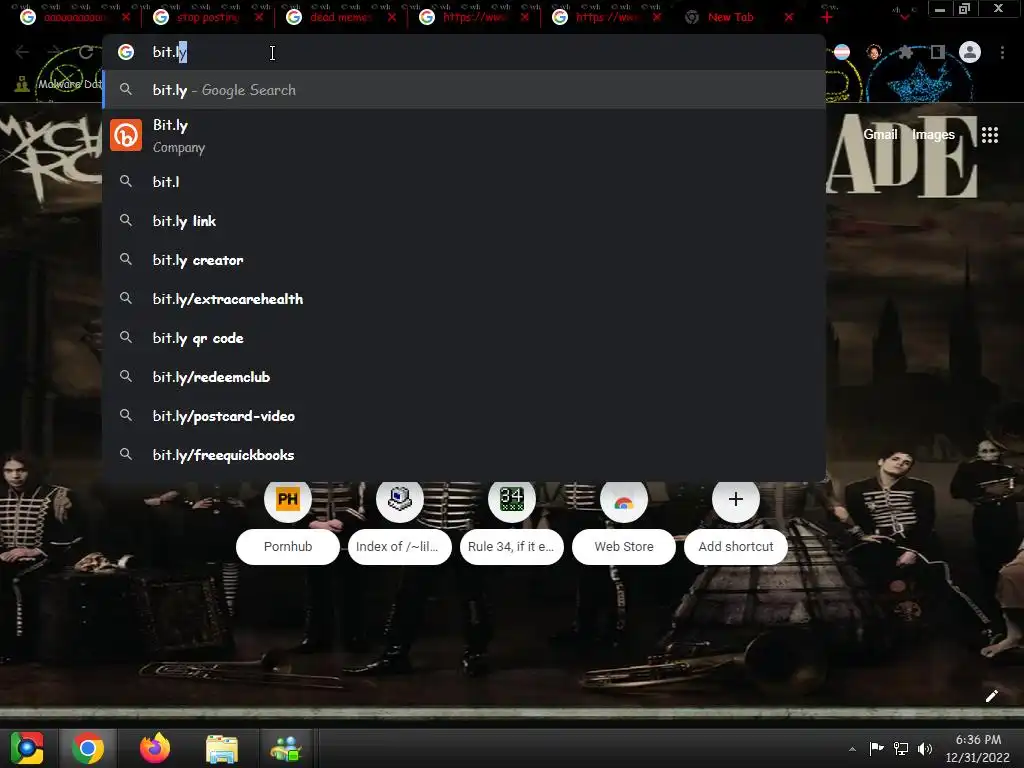Open the Malware Database bookmark
Image resolution: width=1024 pixels, height=768 pixels.
point(59,84)
